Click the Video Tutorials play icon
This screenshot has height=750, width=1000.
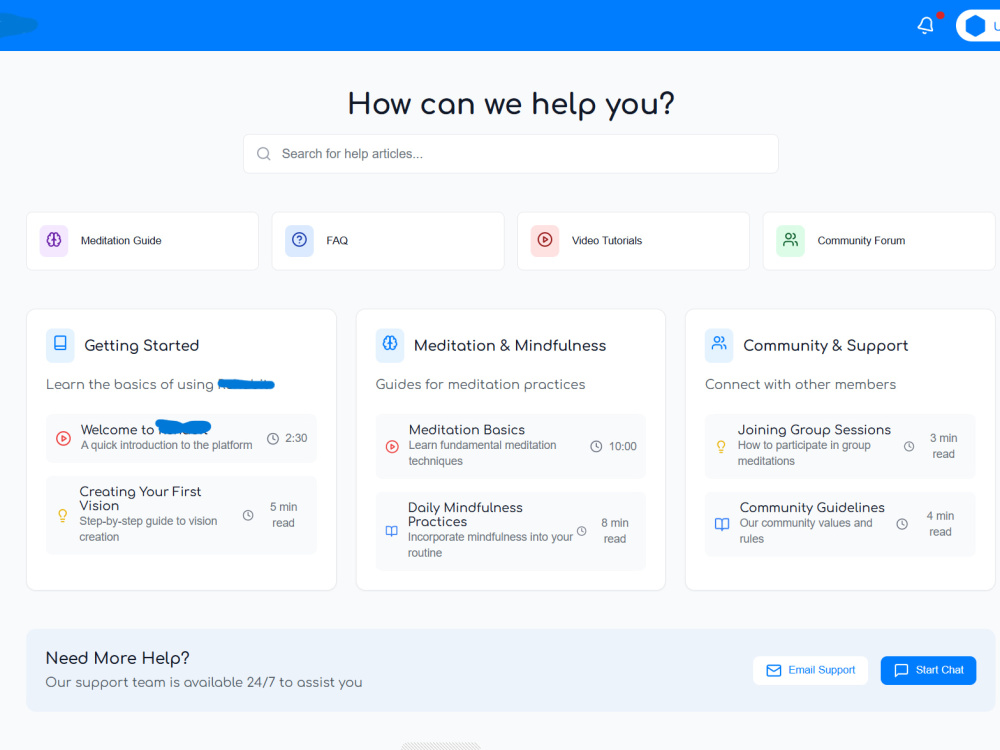pos(545,240)
